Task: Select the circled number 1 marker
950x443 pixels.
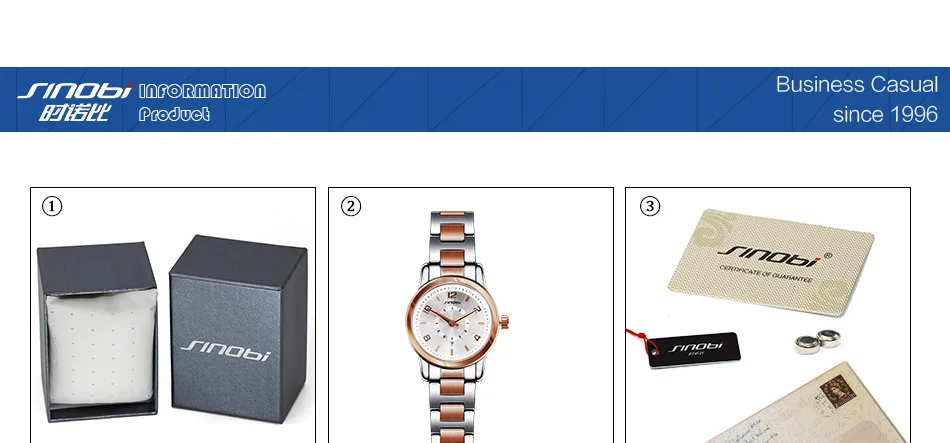Action: point(52,207)
